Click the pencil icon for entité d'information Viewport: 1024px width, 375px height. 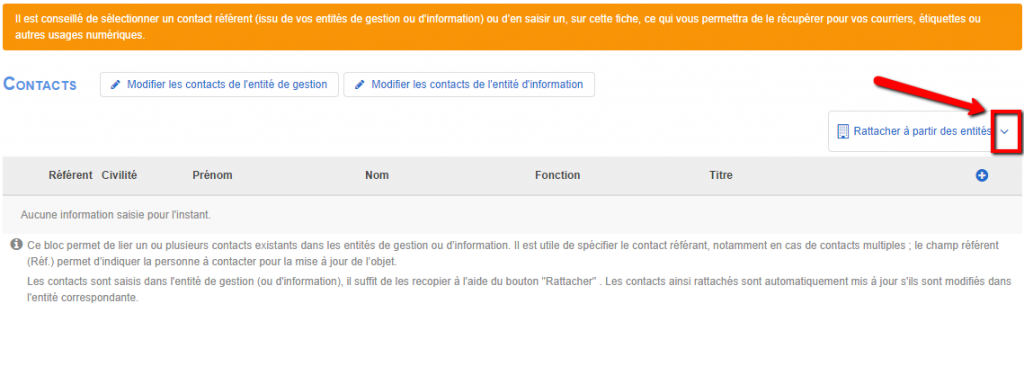[x=359, y=85]
